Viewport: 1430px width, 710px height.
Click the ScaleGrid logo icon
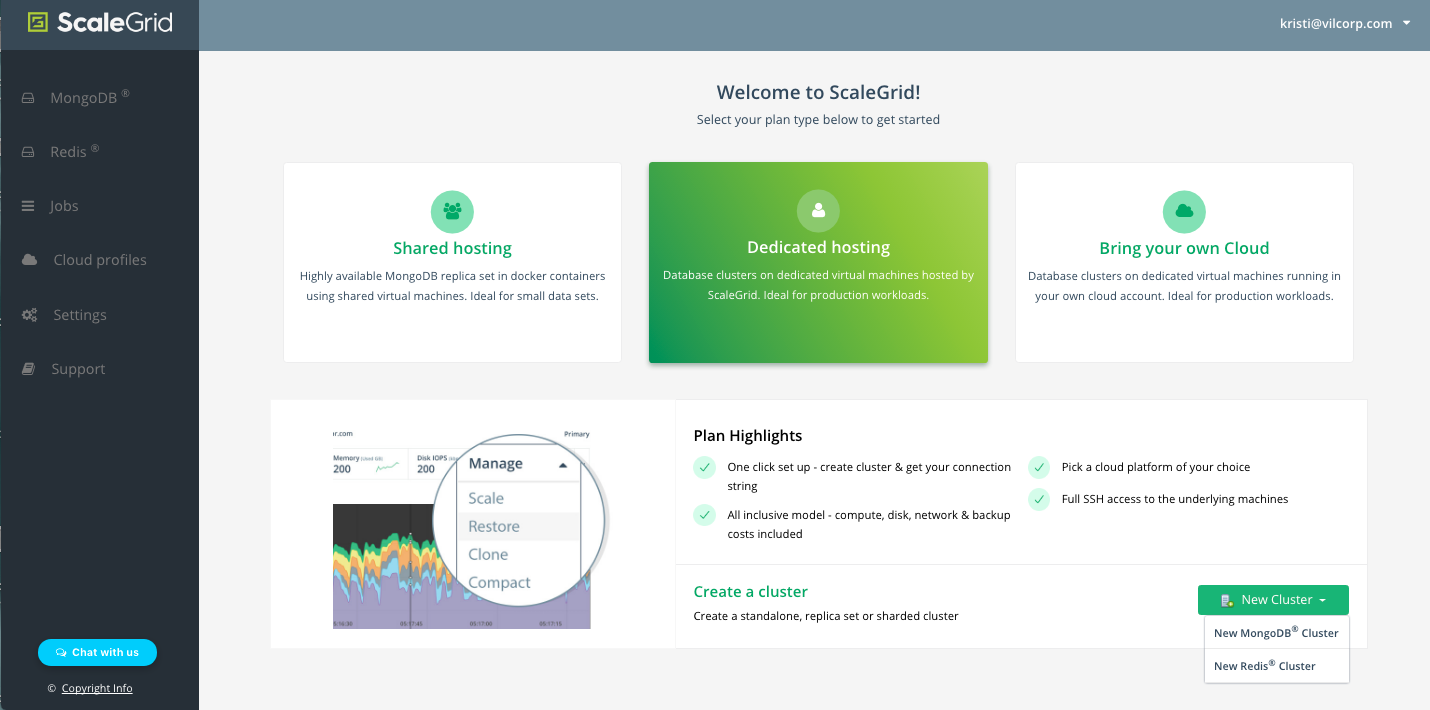[x=38, y=23]
